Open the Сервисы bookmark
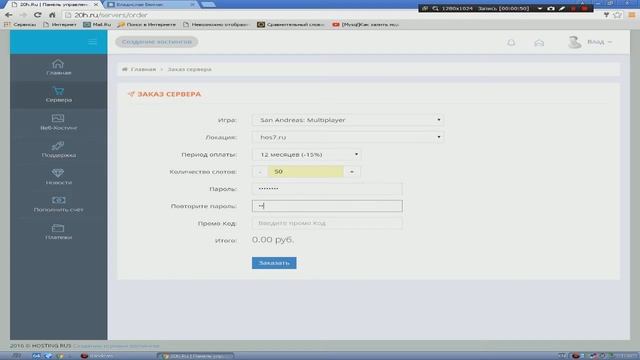 pyautogui.click(x=21, y=24)
